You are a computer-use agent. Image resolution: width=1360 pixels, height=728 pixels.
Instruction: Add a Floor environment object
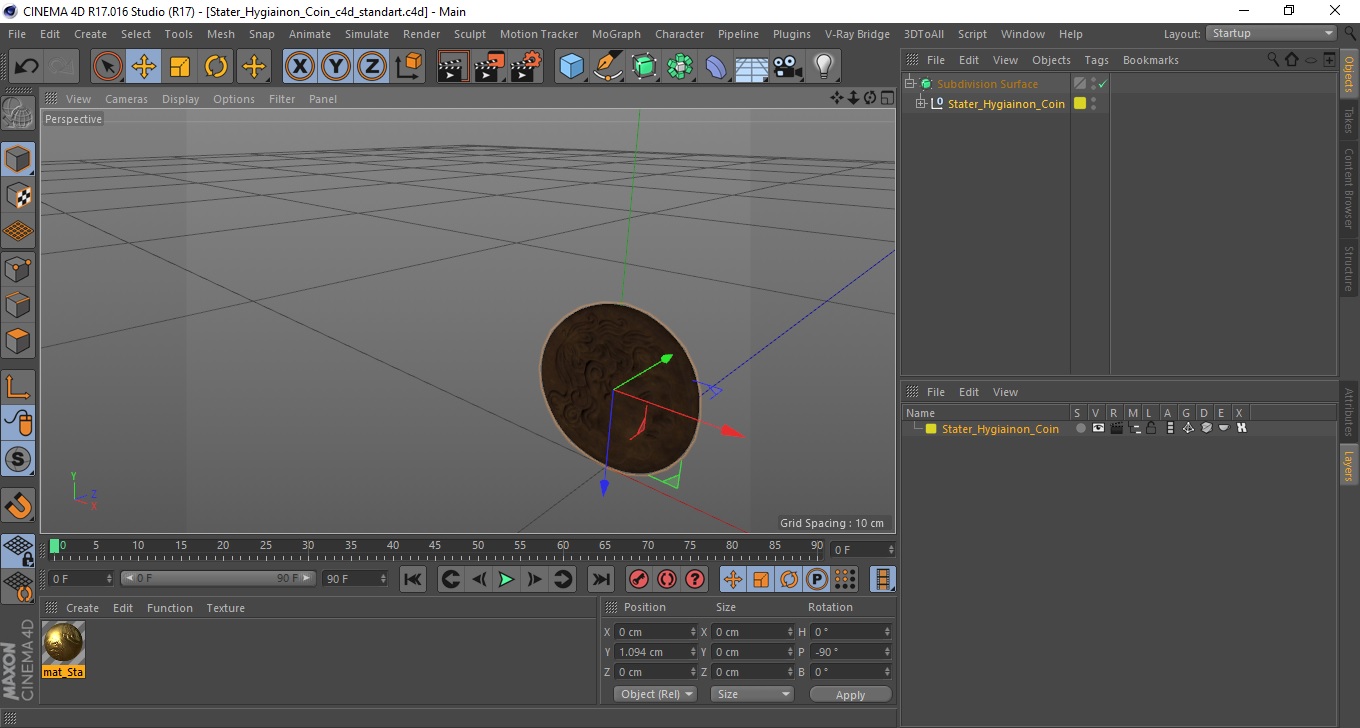point(751,67)
